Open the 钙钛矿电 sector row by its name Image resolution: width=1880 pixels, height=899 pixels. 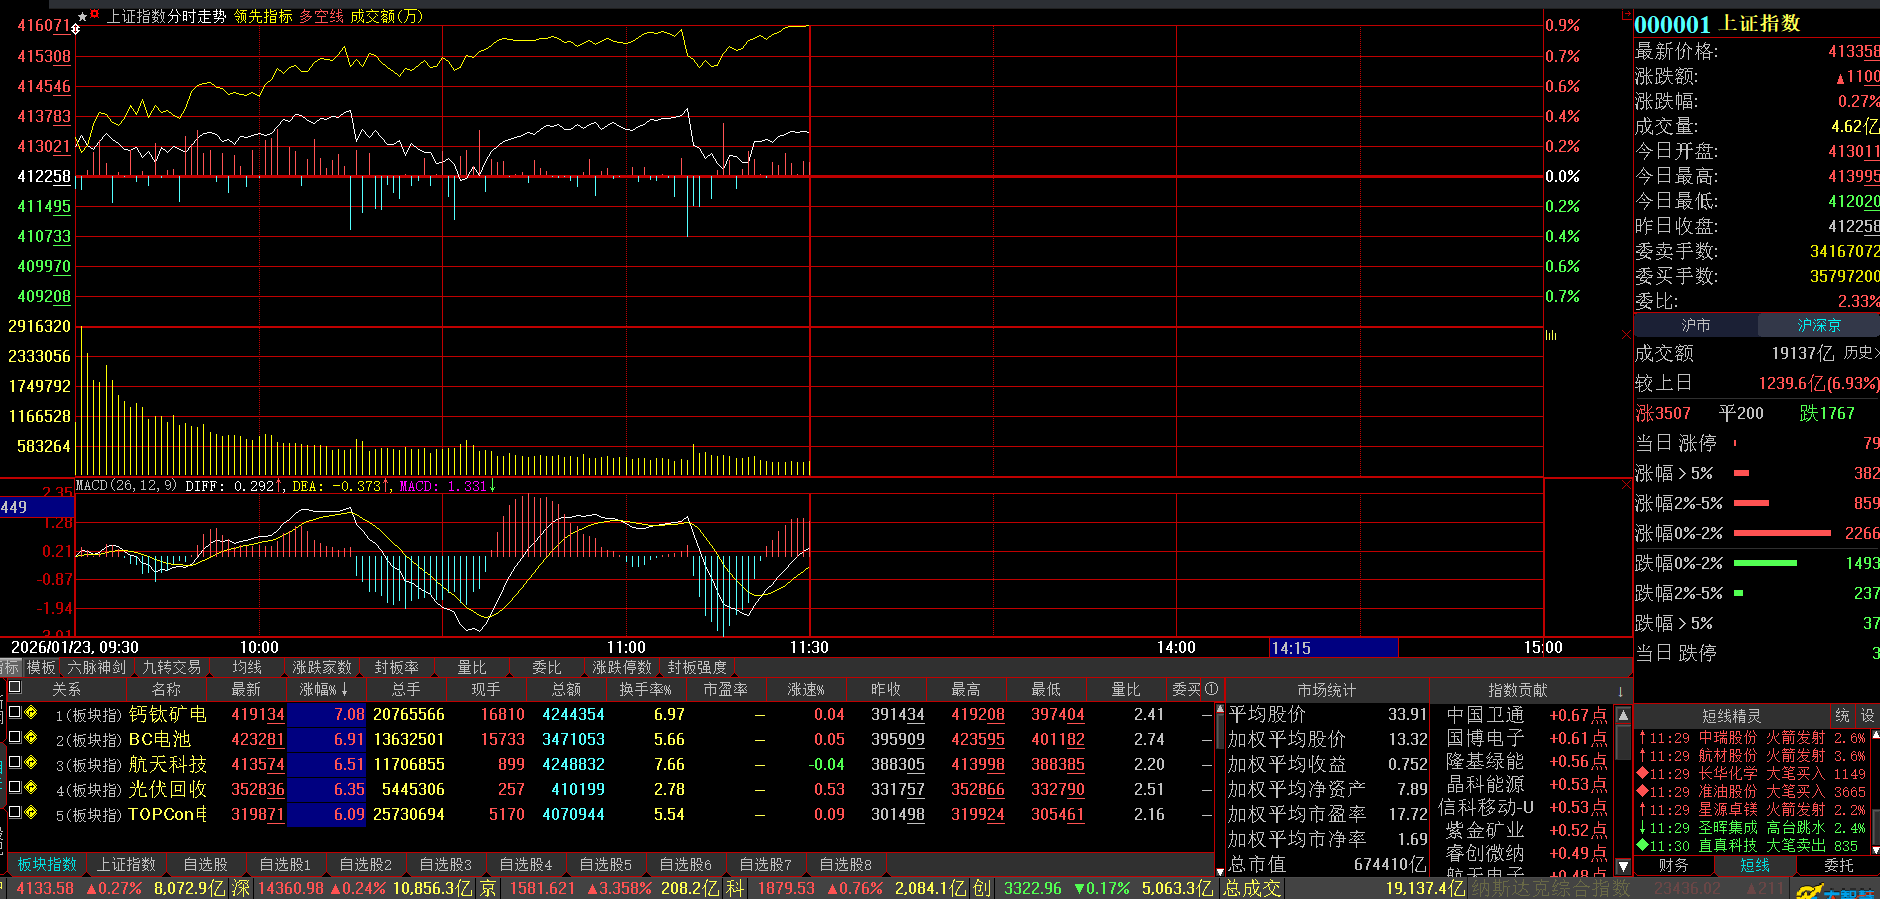click(168, 714)
